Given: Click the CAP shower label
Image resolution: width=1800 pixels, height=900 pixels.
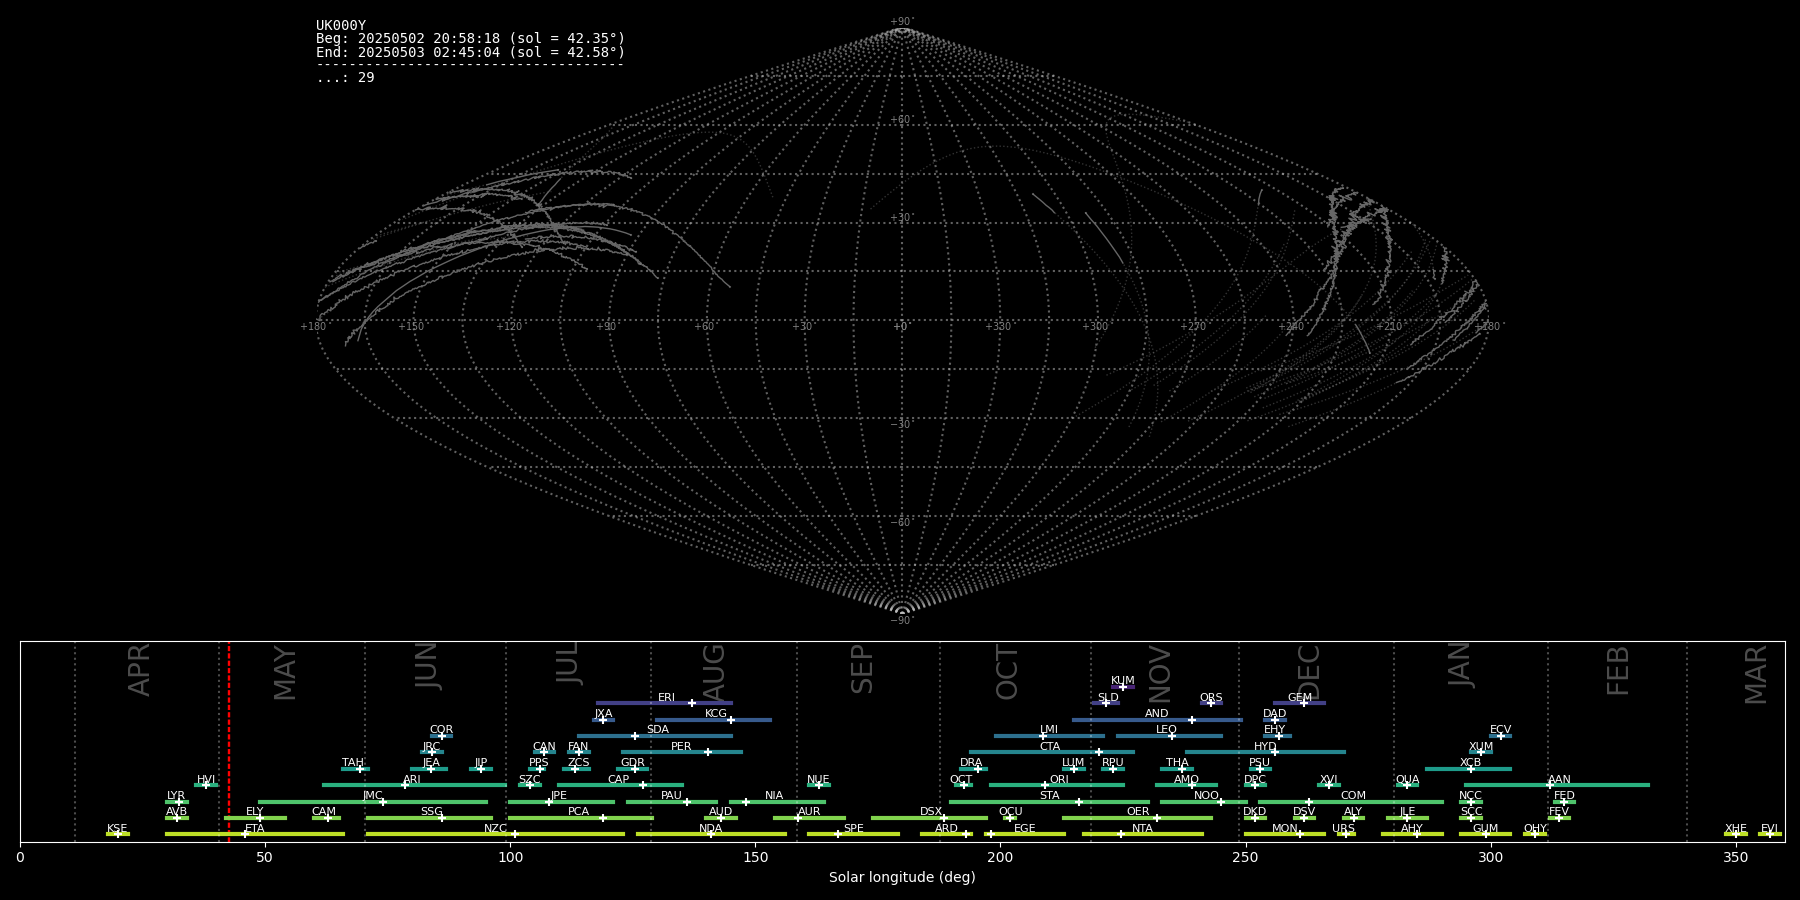Looking at the screenshot, I should [x=619, y=780].
